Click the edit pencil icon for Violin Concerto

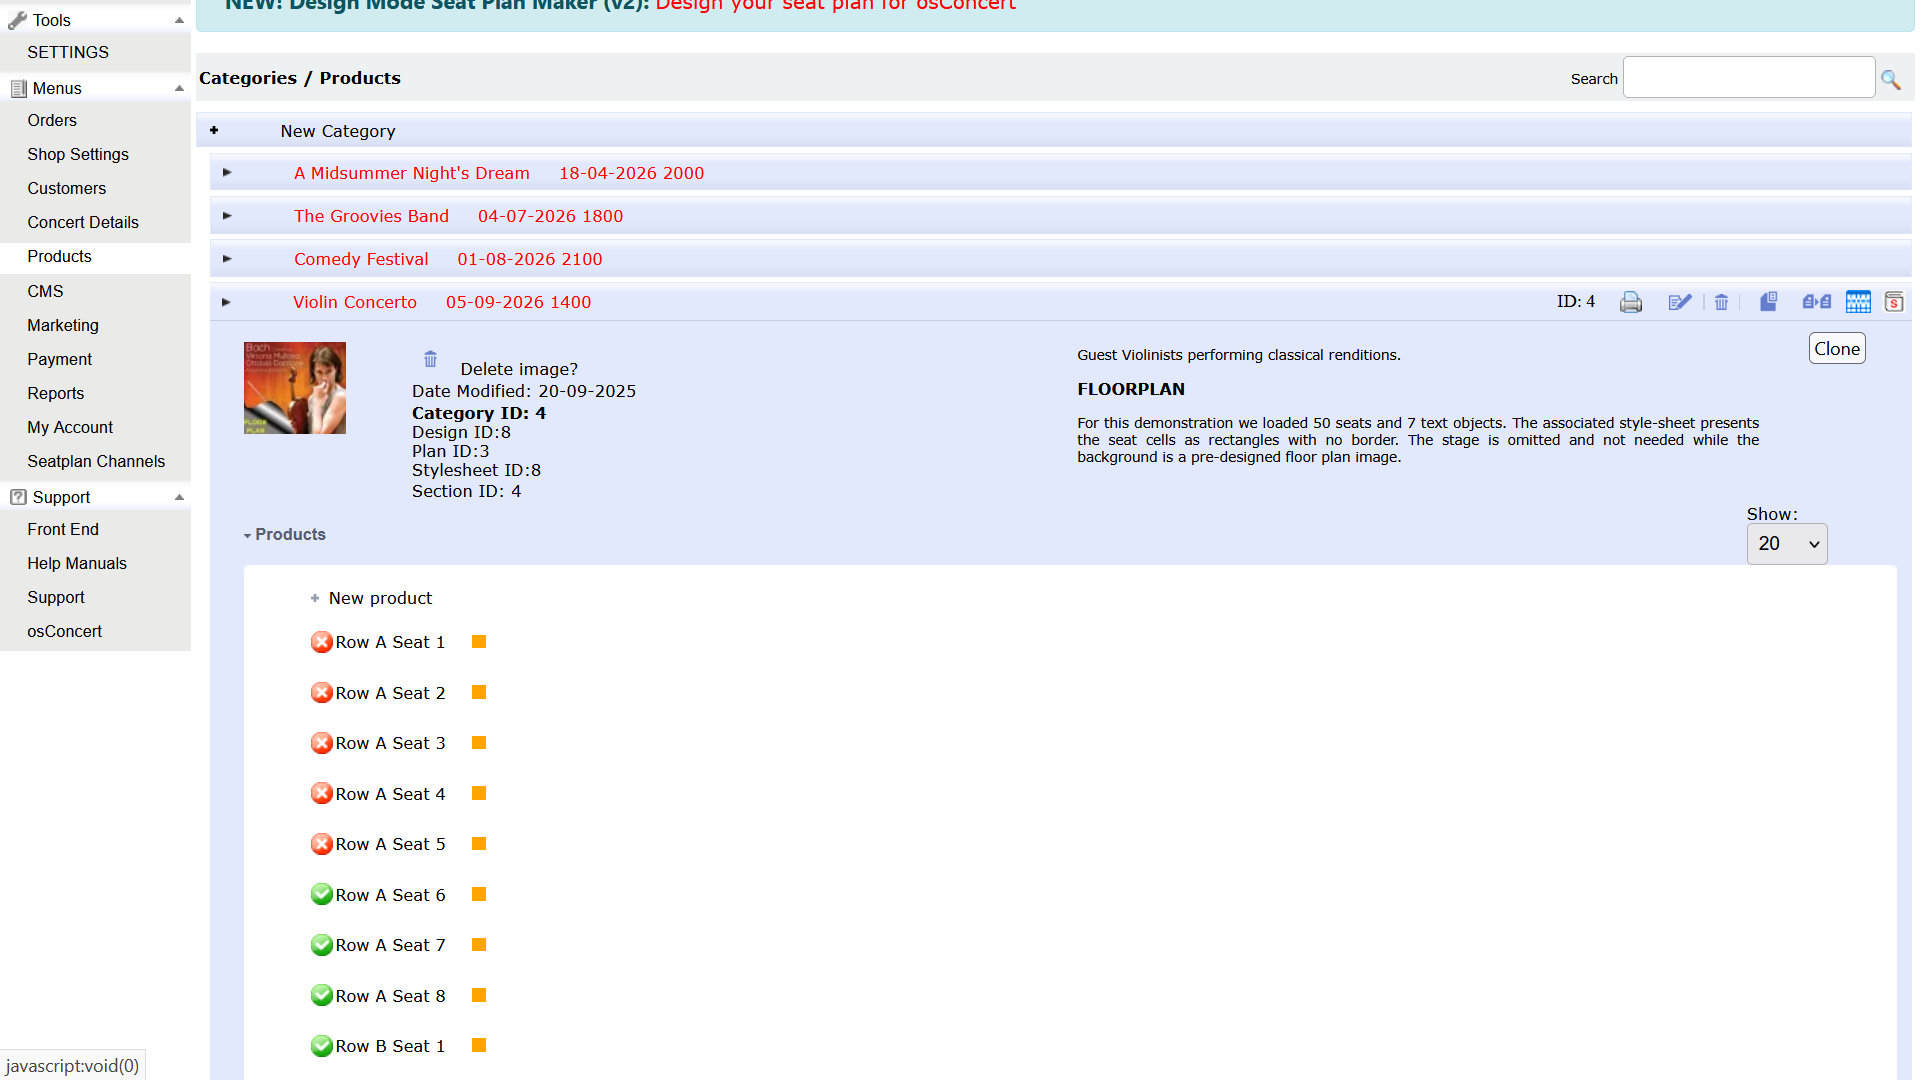tap(1680, 302)
